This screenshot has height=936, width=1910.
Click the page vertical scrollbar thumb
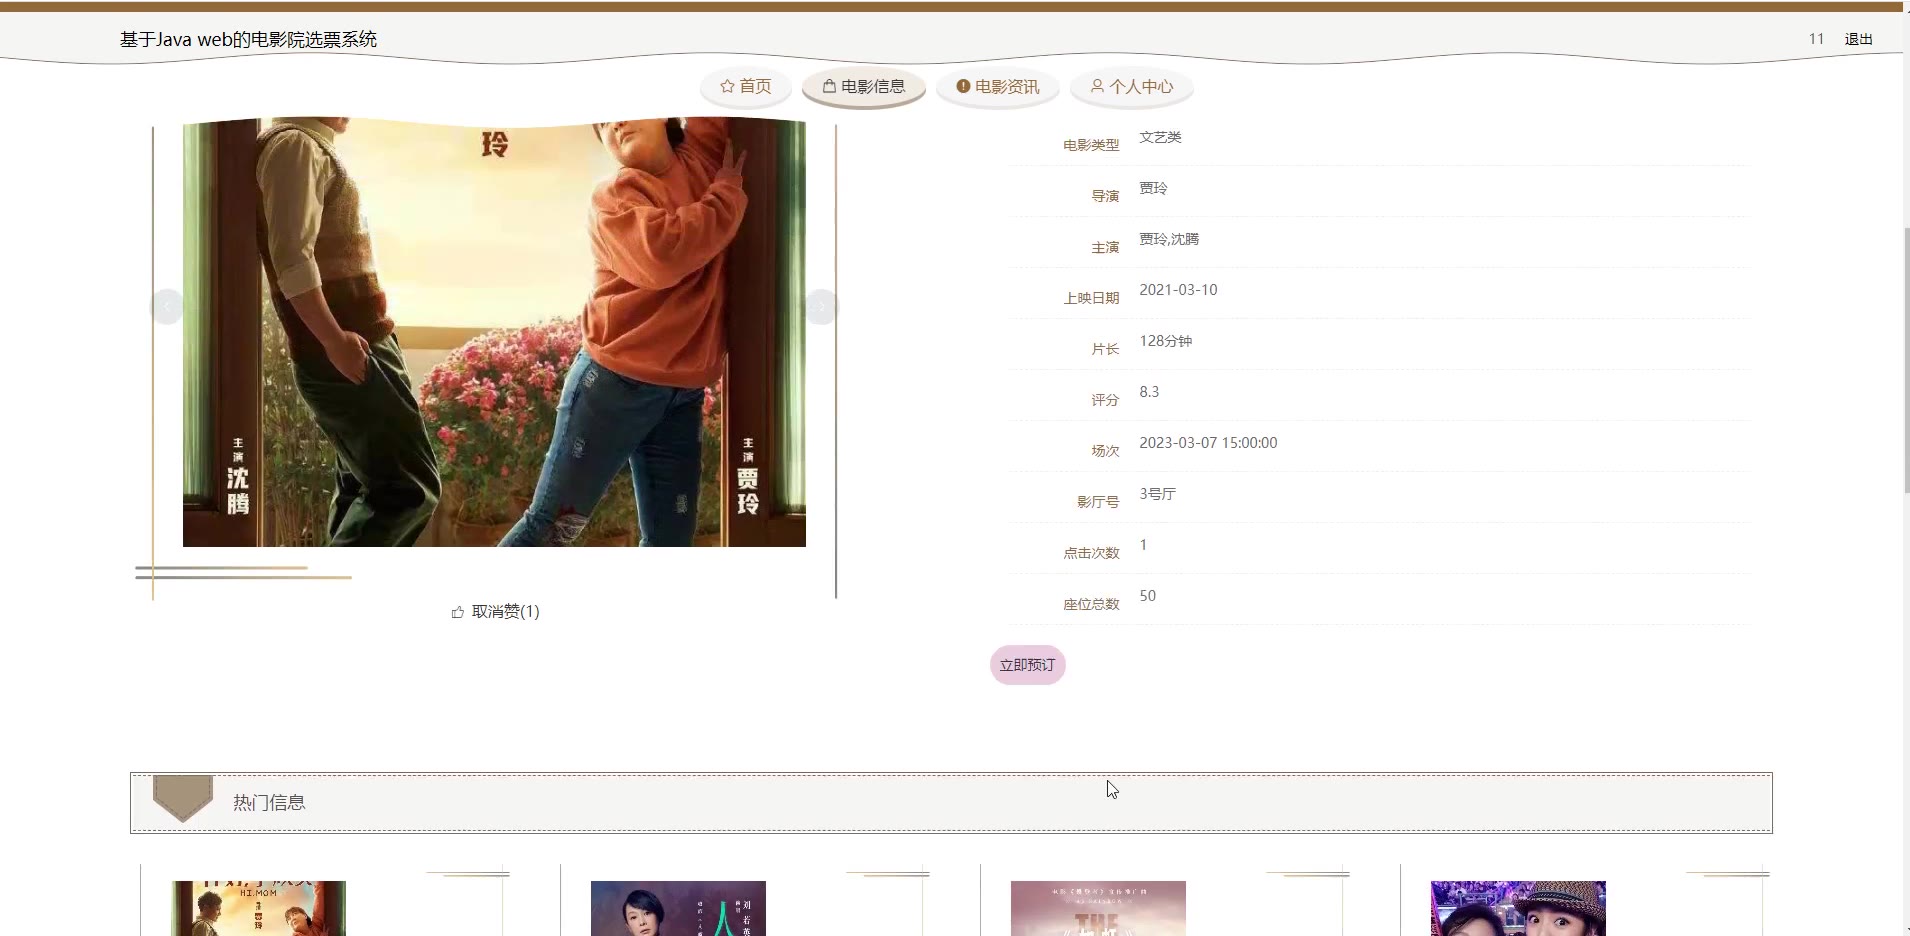click(x=1906, y=360)
